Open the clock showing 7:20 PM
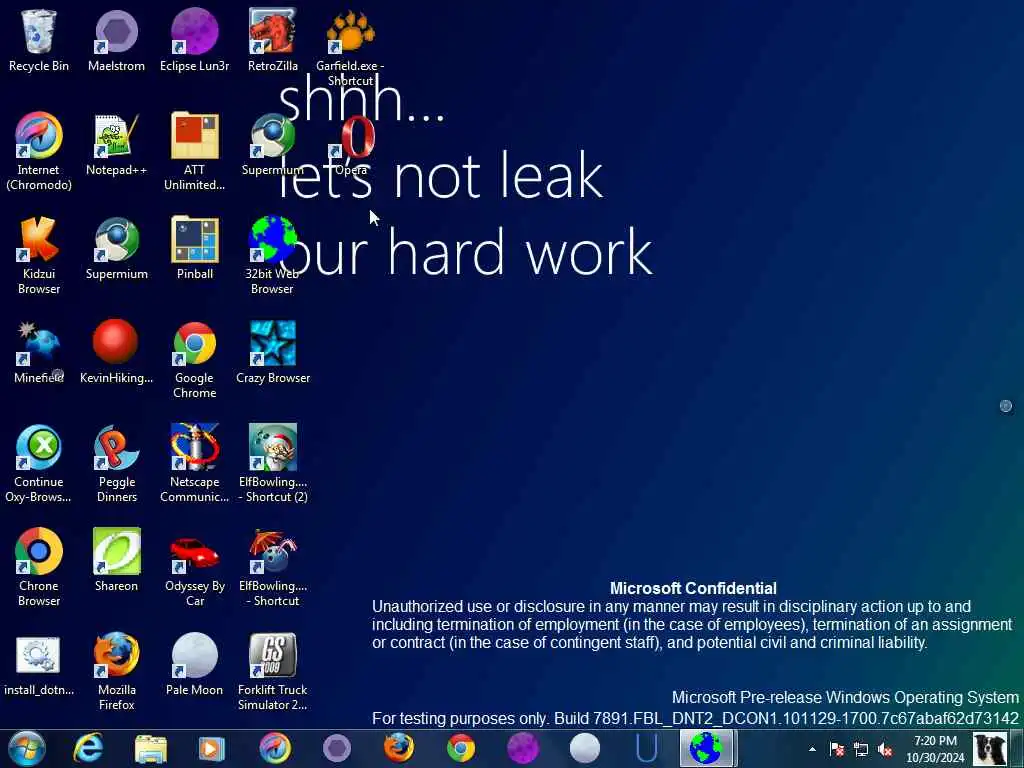 pyautogui.click(x=935, y=749)
